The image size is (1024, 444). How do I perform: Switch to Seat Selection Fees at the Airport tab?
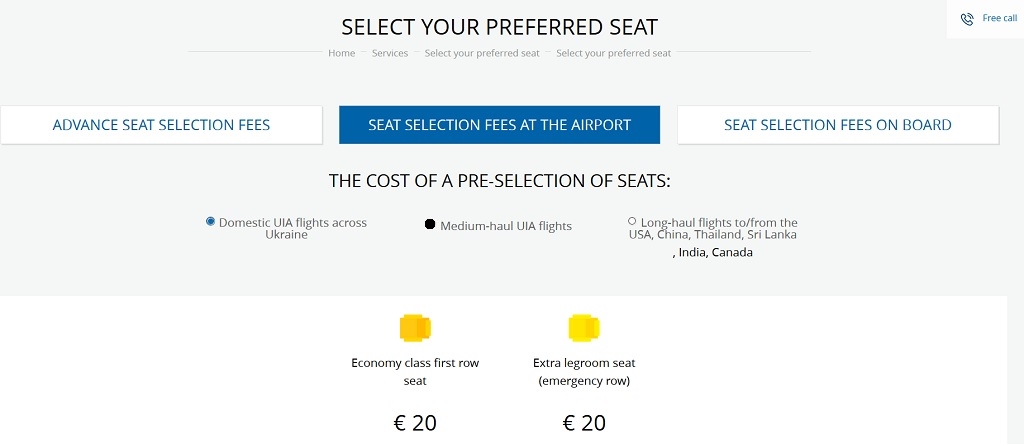tap(500, 125)
